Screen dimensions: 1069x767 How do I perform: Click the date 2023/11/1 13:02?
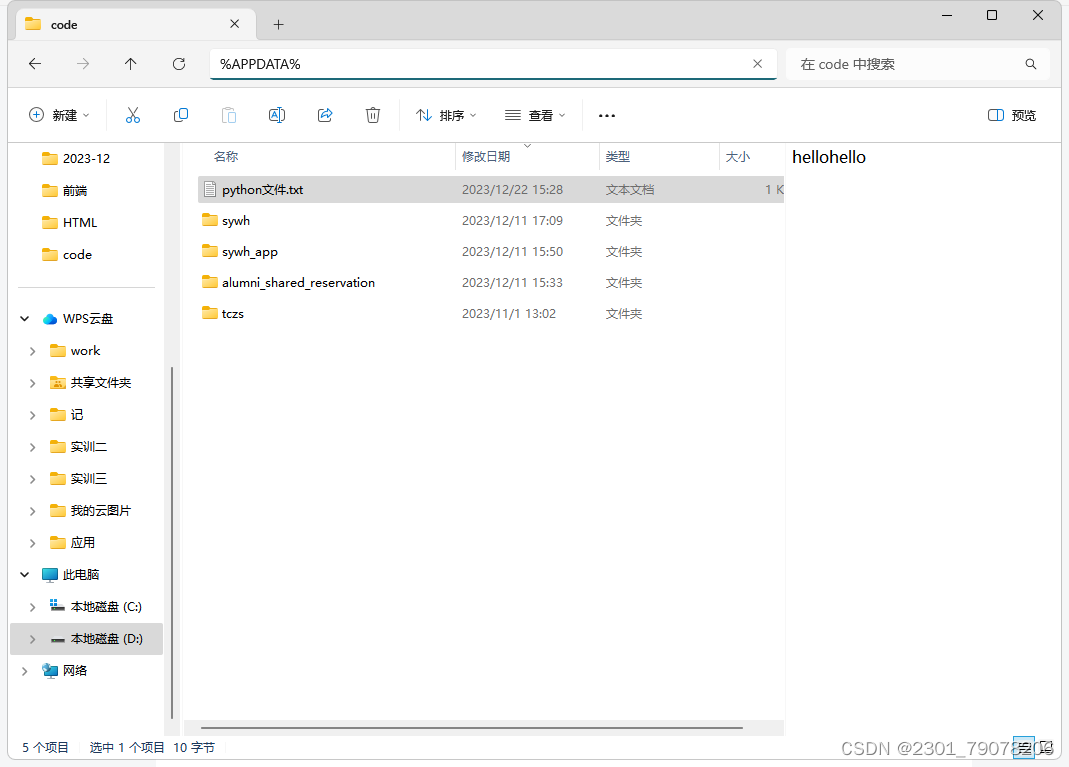[x=509, y=314]
